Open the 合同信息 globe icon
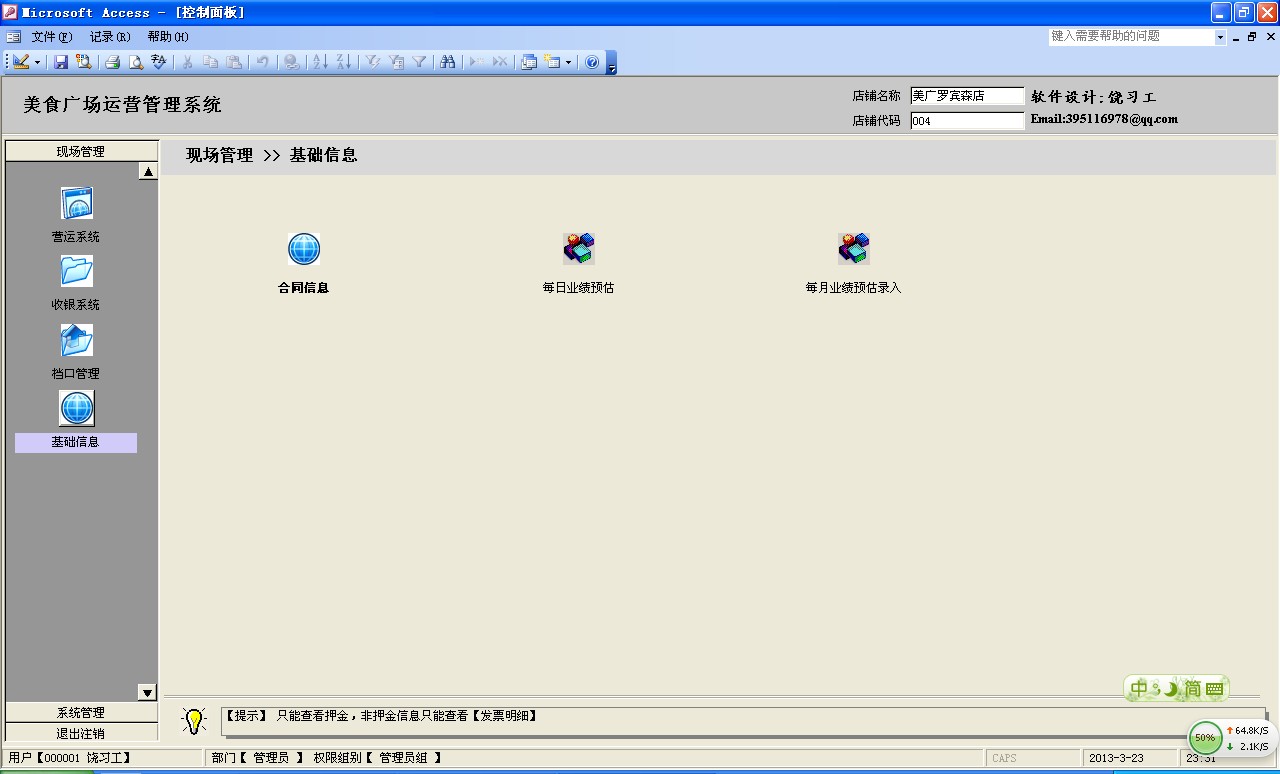 click(x=304, y=248)
